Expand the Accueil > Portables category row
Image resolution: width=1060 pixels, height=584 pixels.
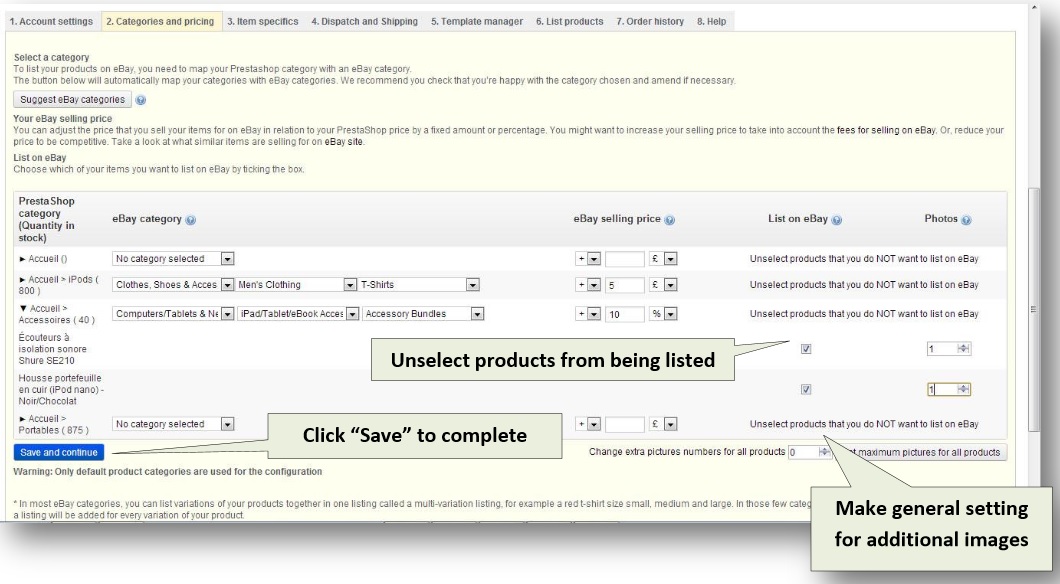coord(22,418)
